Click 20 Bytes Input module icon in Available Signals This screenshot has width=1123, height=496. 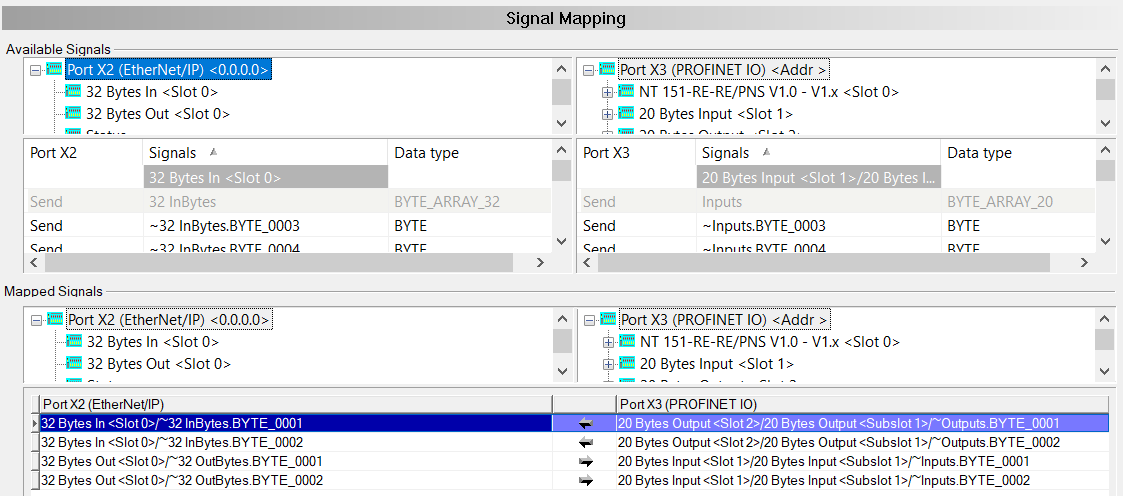[627, 113]
